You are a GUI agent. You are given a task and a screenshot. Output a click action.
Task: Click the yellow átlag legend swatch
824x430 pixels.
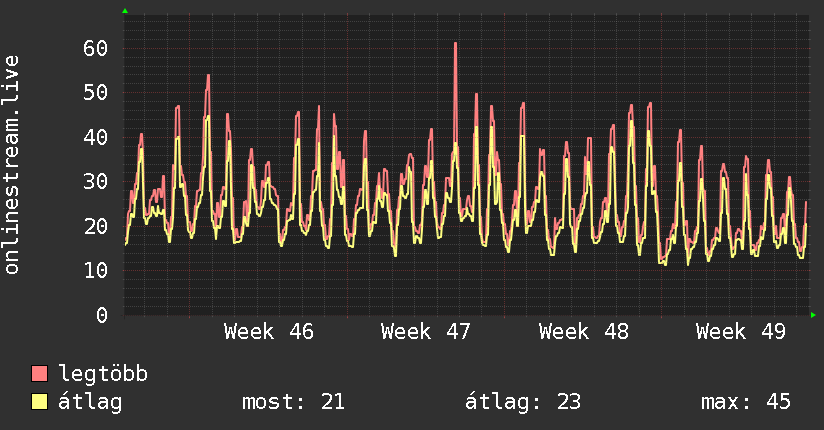39,402
